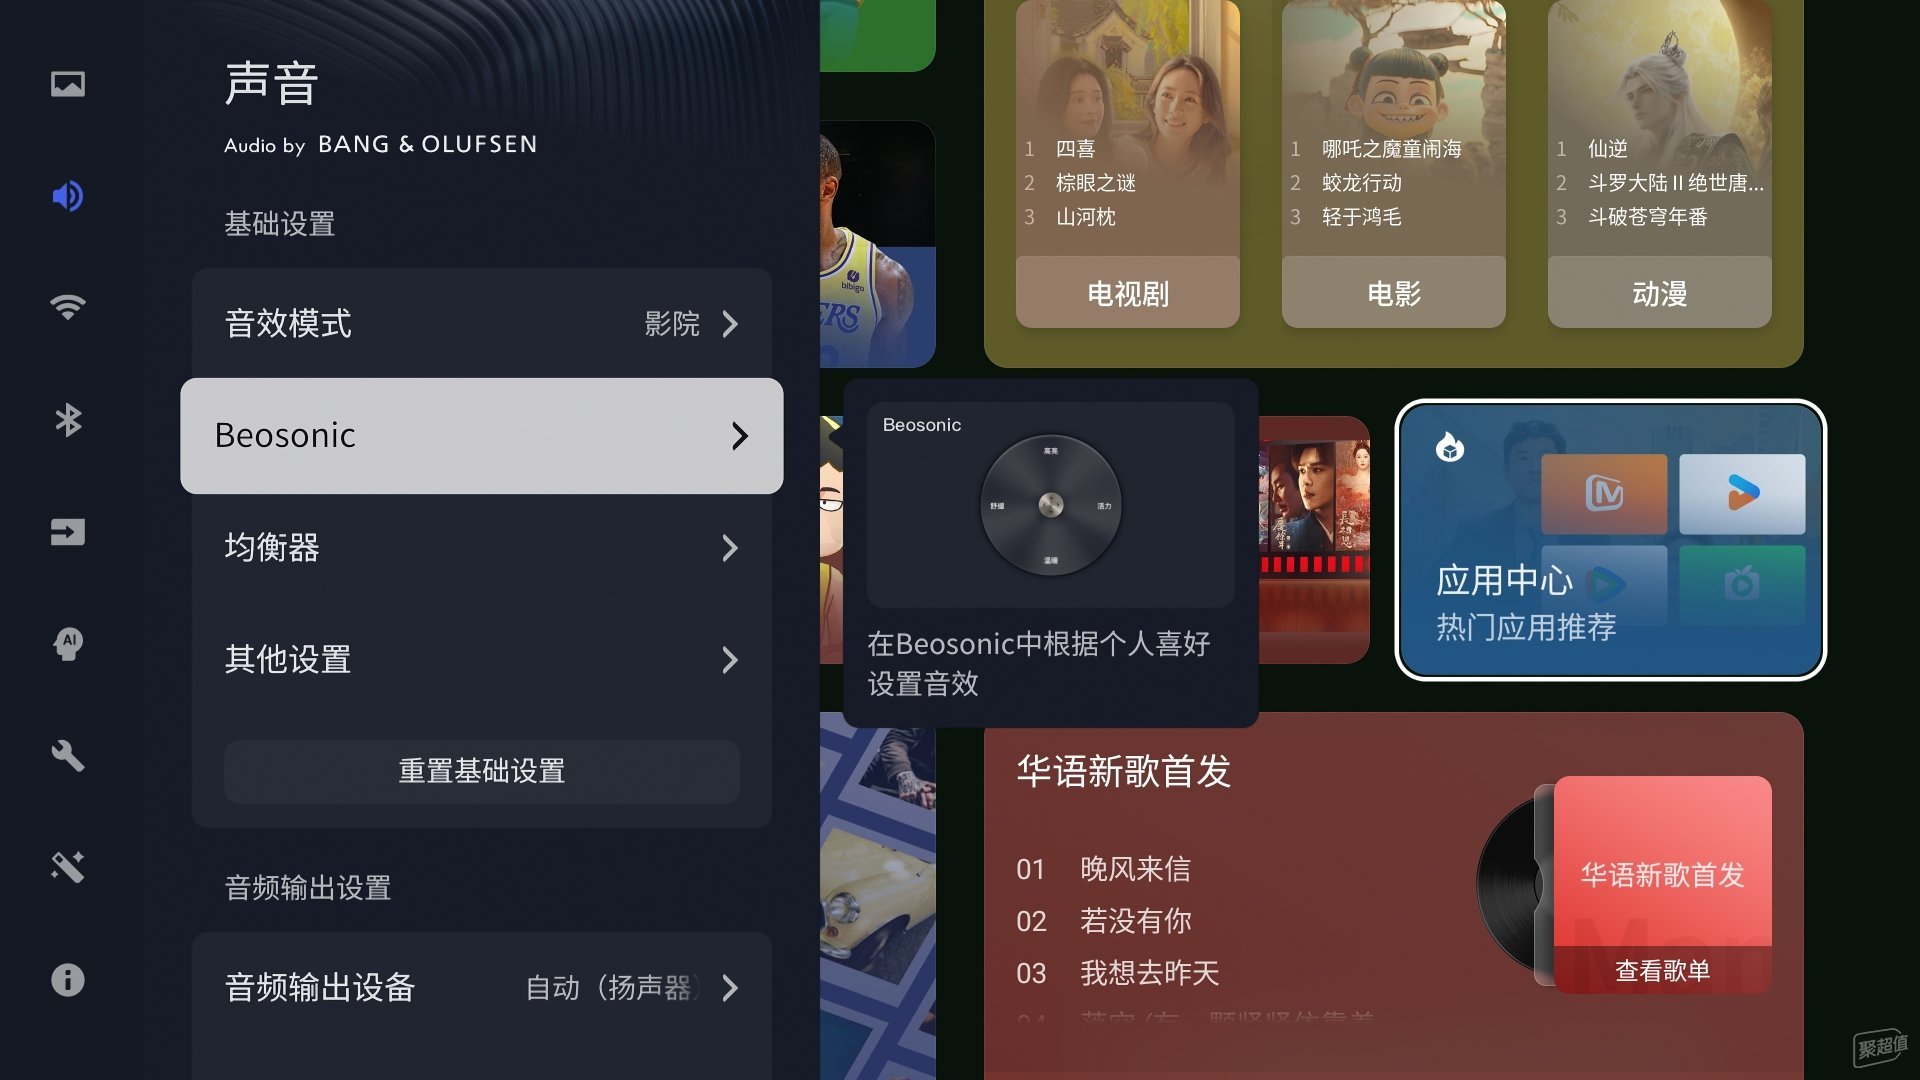Select the input source icon in sidebar
The height and width of the screenshot is (1080, 1920).
click(68, 532)
